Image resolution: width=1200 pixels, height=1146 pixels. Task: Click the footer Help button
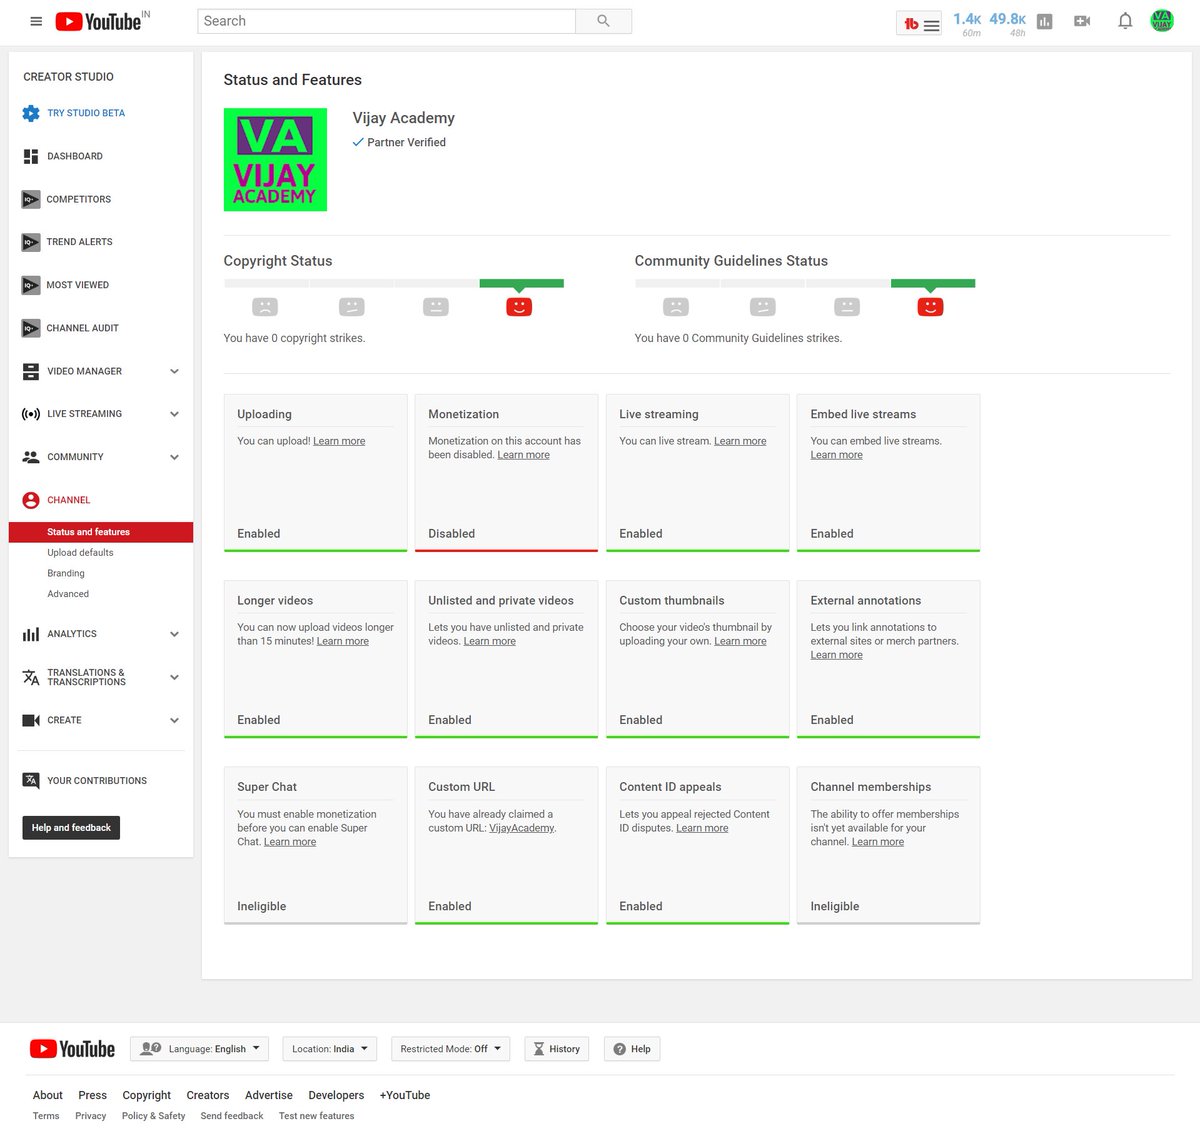point(632,1049)
